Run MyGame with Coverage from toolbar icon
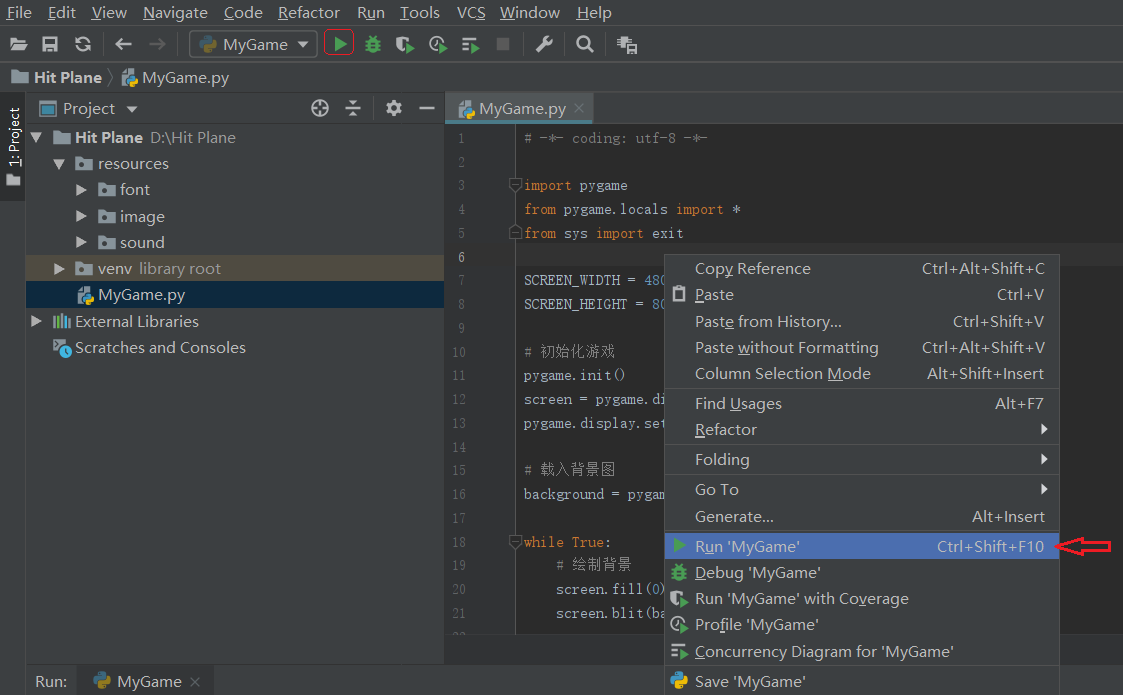 [x=405, y=44]
